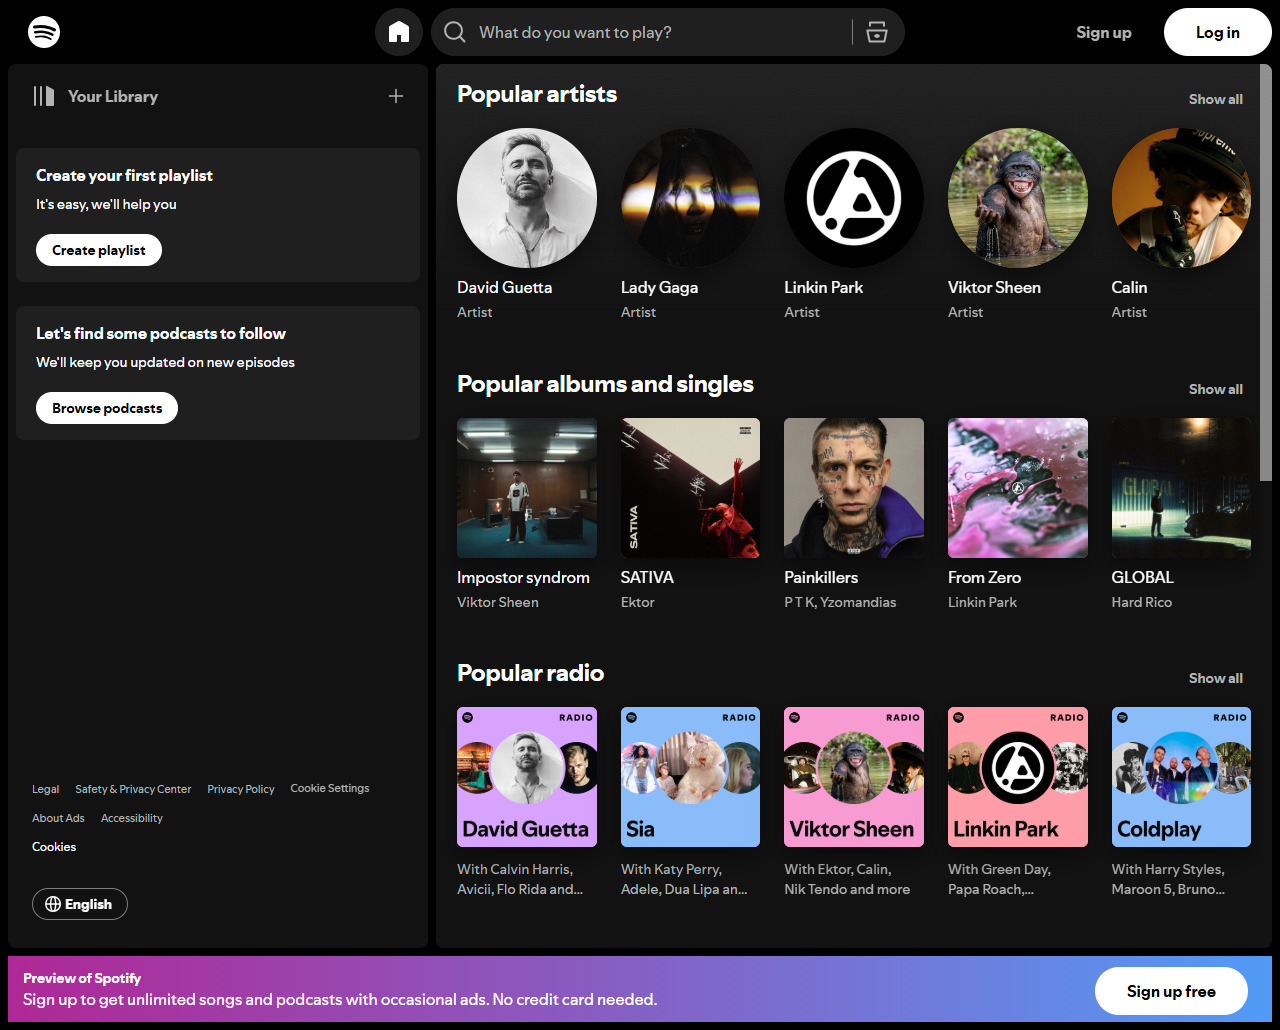This screenshot has width=1280, height=1030.
Task: Open Sia radio card
Action: (x=690, y=777)
